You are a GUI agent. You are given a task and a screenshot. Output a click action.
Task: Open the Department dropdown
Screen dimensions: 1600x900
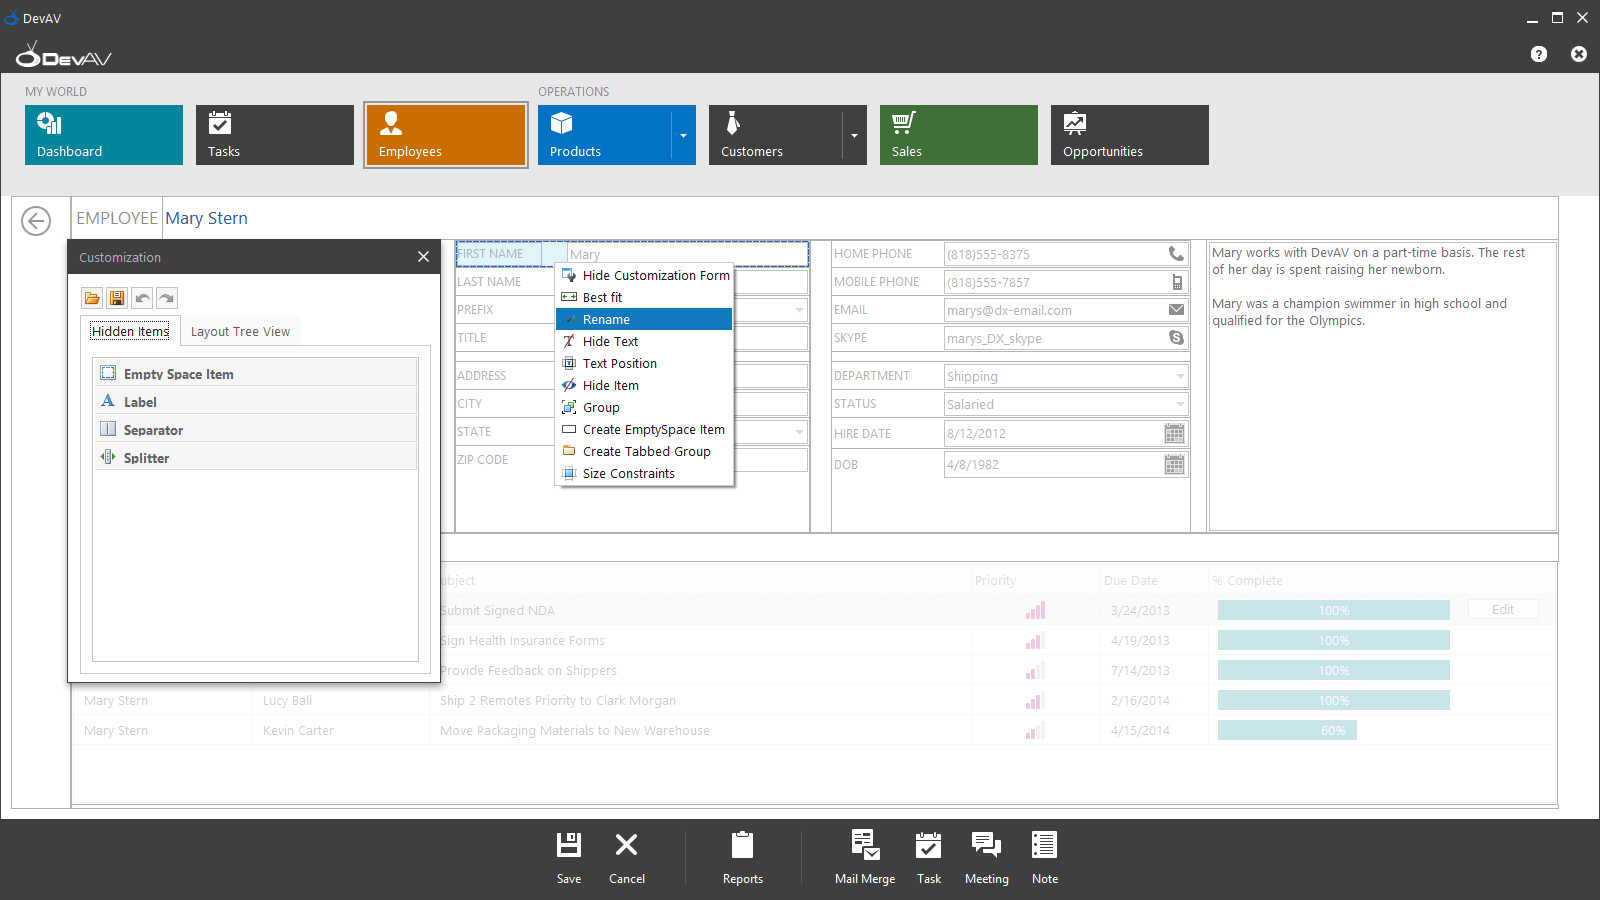click(1180, 376)
